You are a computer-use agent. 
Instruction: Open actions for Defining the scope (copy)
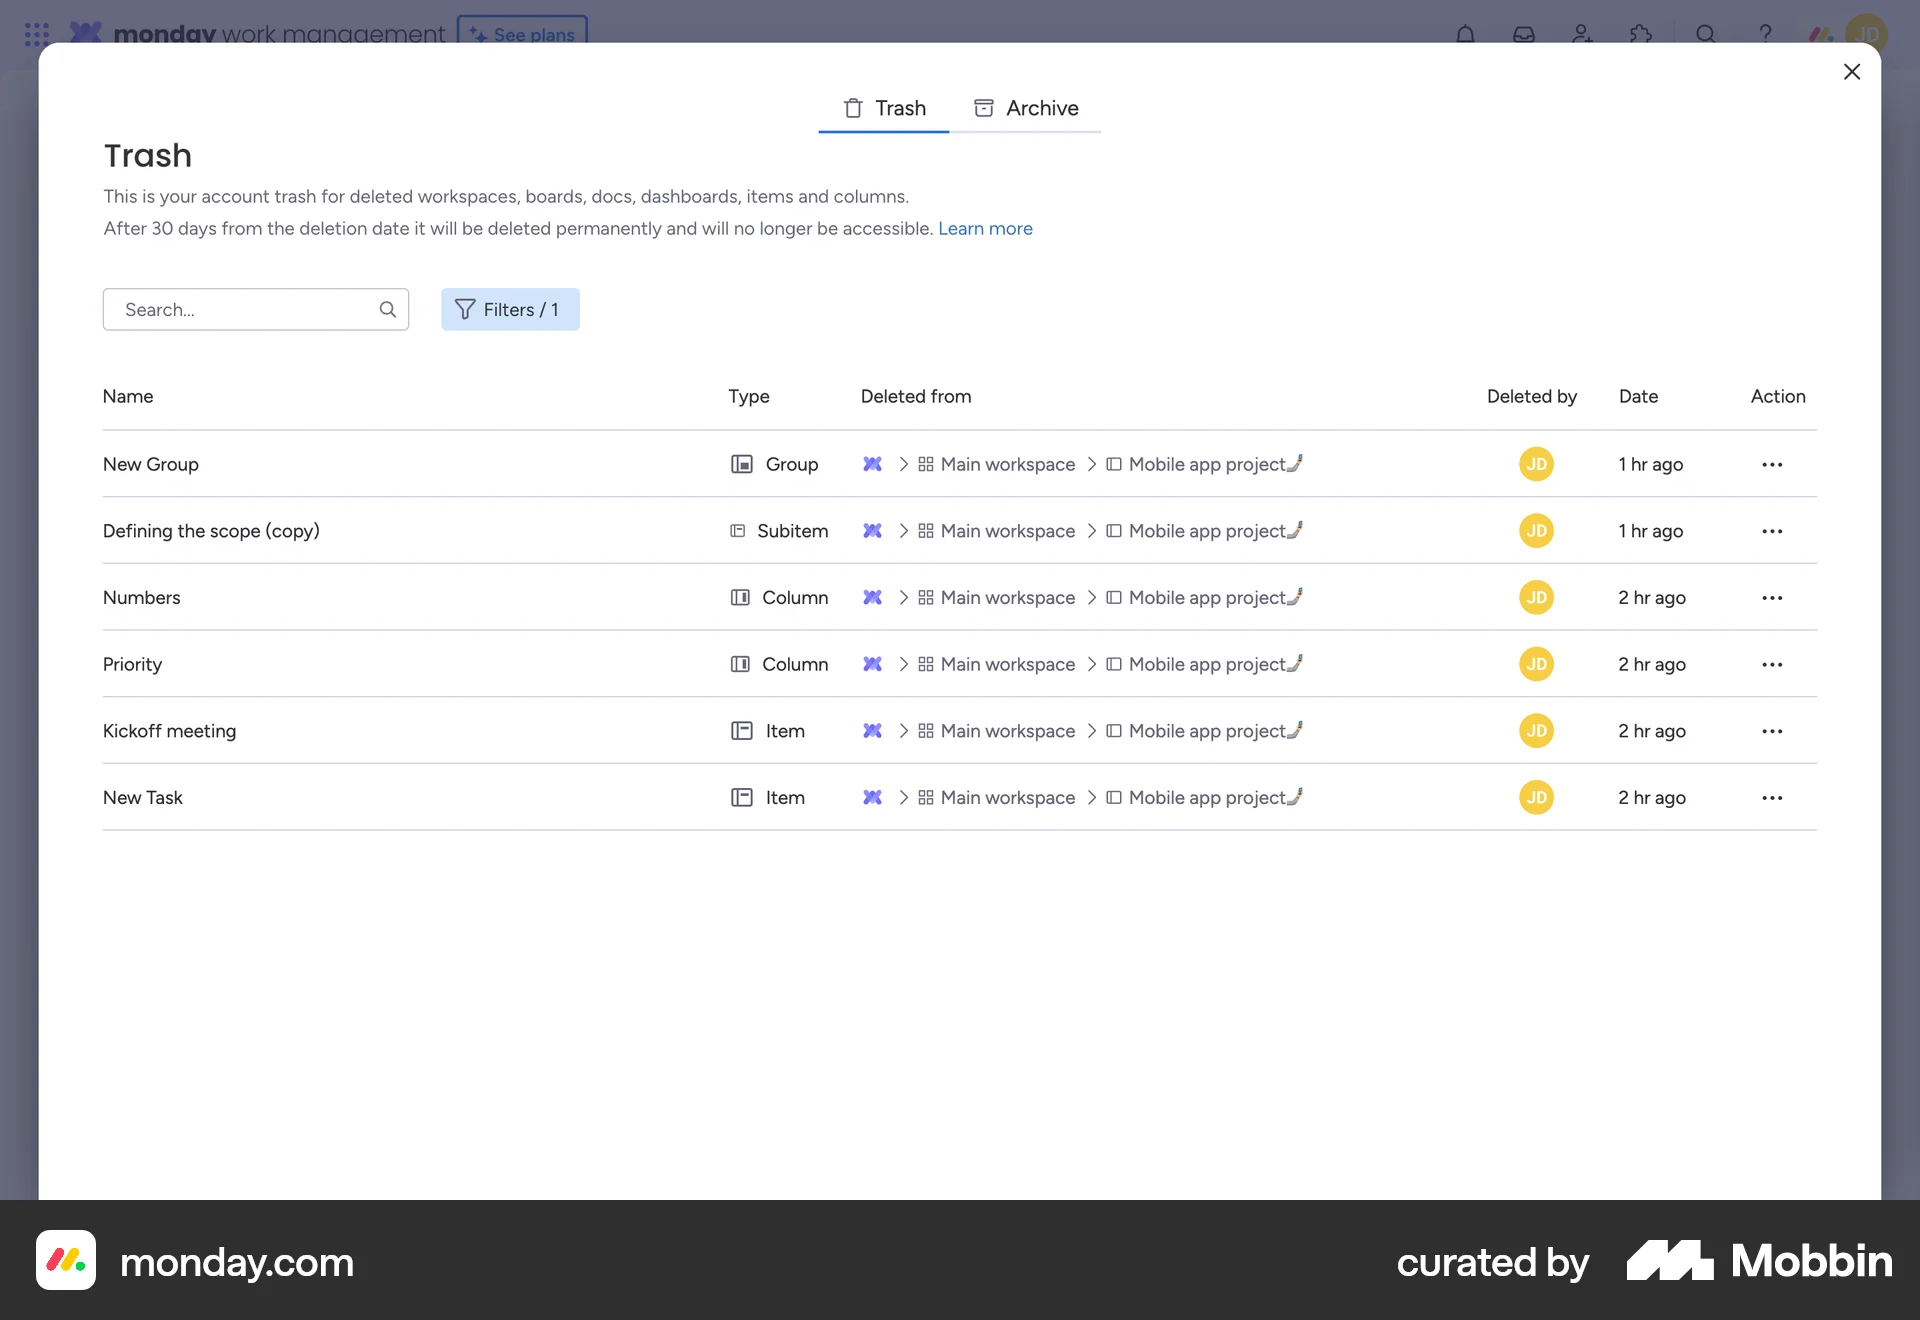tap(1772, 531)
